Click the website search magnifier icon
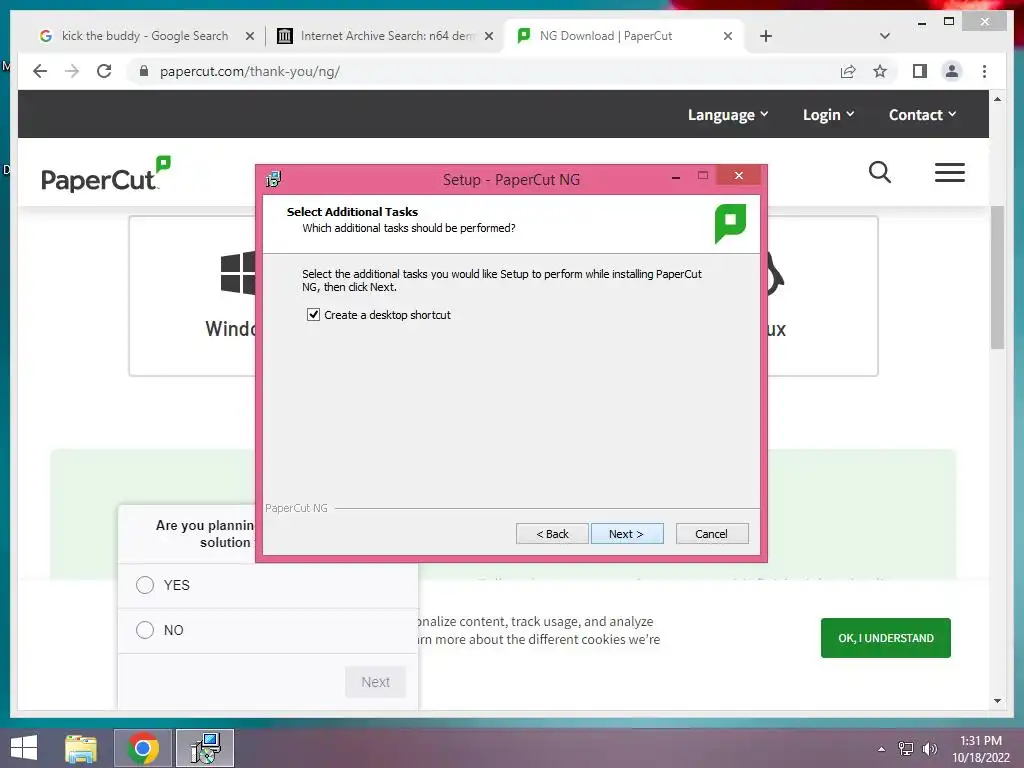The height and width of the screenshot is (768, 1024). point(880,172)
